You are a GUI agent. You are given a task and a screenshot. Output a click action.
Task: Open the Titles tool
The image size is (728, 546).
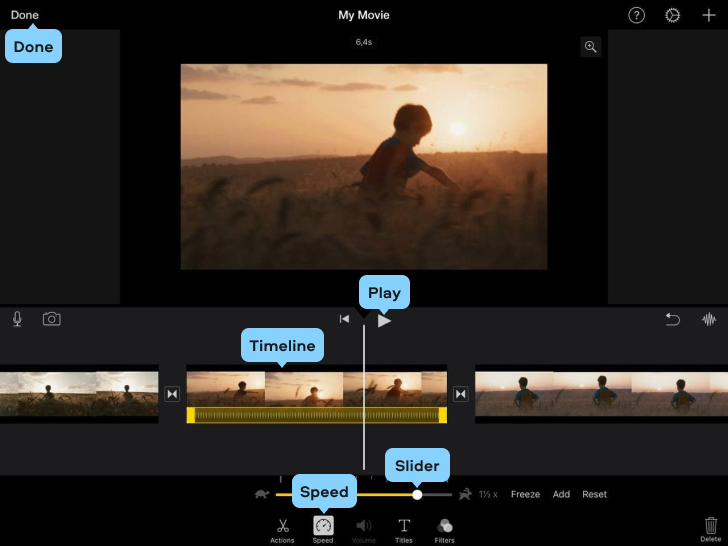point(404,531)
